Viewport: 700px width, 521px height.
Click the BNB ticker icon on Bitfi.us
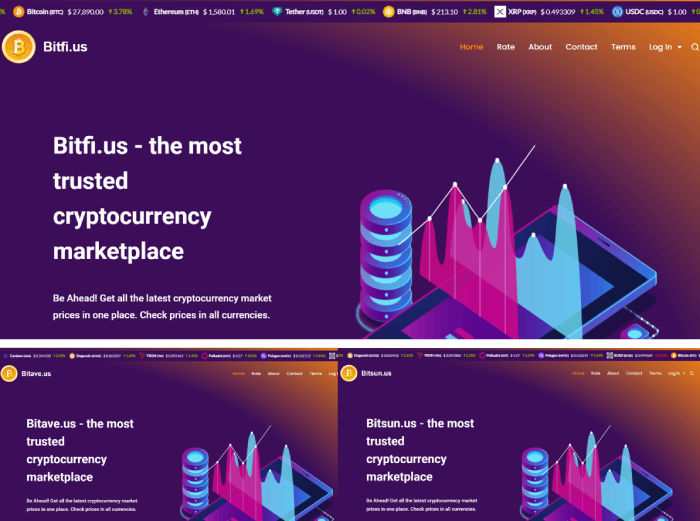point(389,12)
